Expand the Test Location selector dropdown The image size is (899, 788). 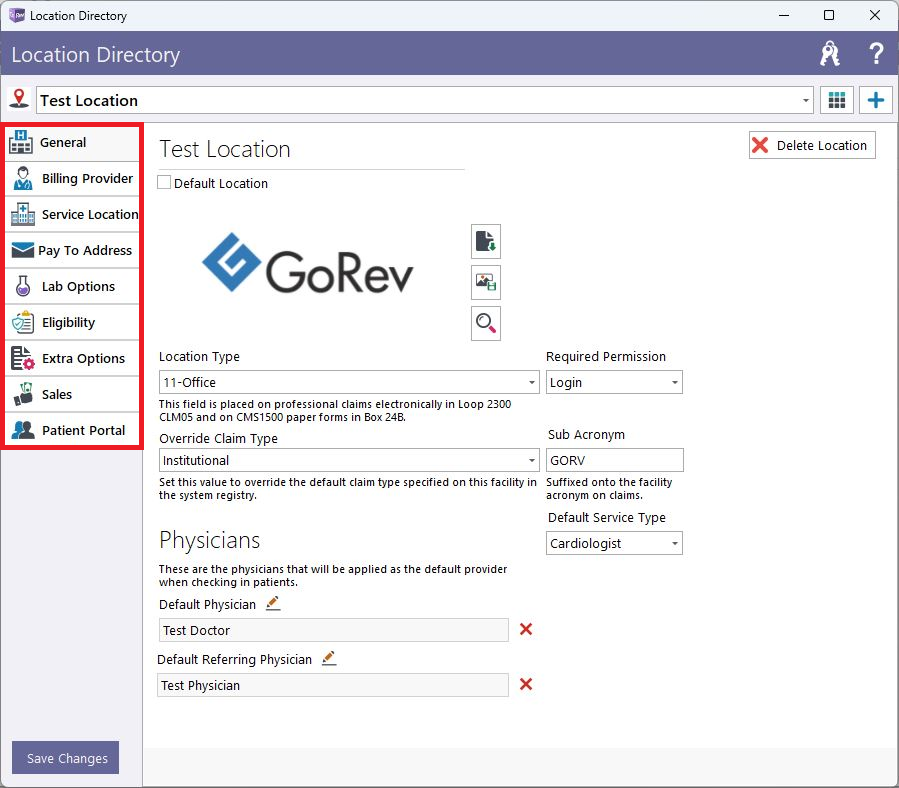tap(806, 100)
